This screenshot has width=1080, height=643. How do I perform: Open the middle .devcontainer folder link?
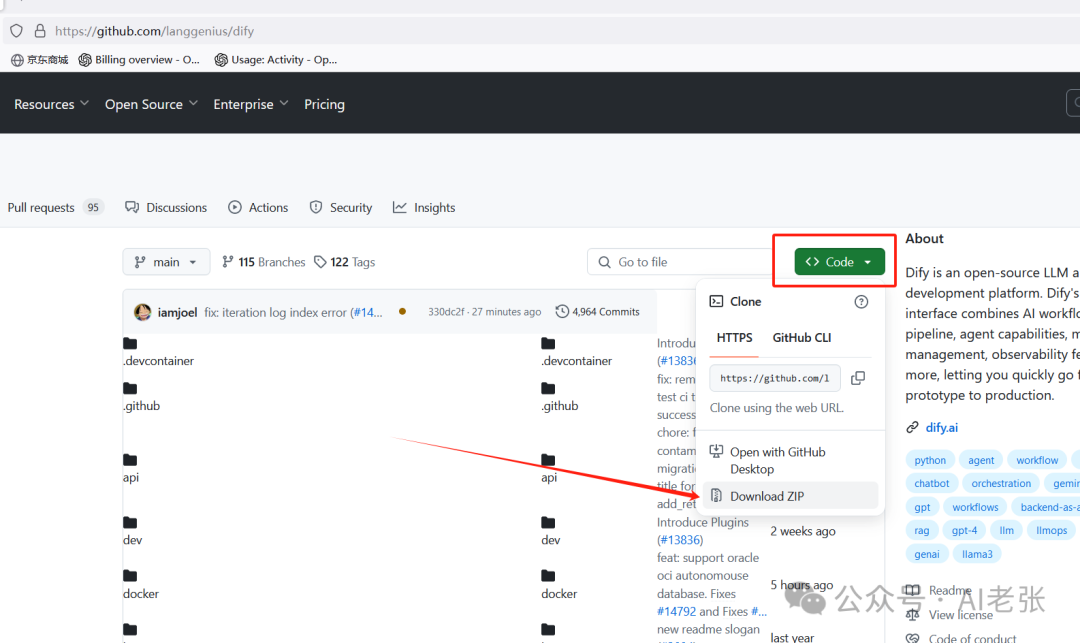(x=577, y=361)
